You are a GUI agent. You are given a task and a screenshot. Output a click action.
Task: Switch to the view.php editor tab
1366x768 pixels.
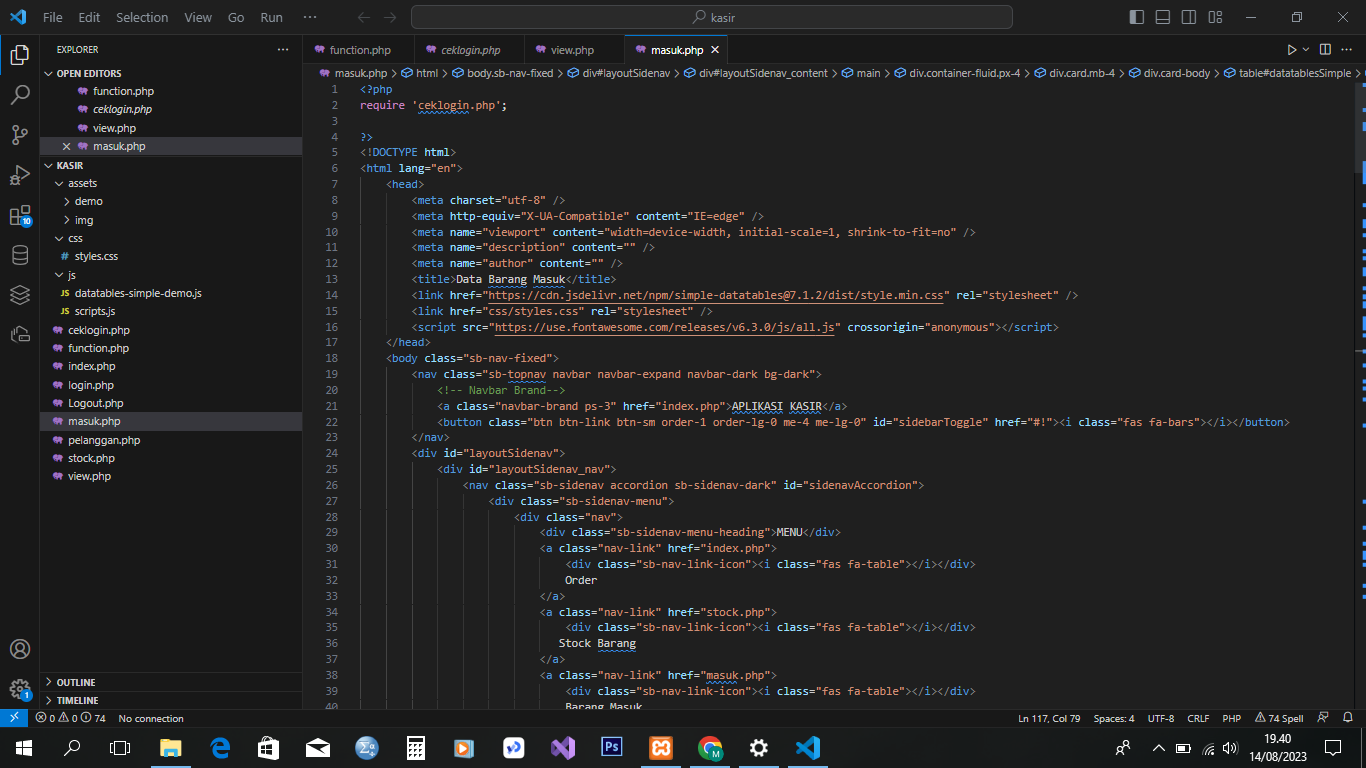[572, 50]
